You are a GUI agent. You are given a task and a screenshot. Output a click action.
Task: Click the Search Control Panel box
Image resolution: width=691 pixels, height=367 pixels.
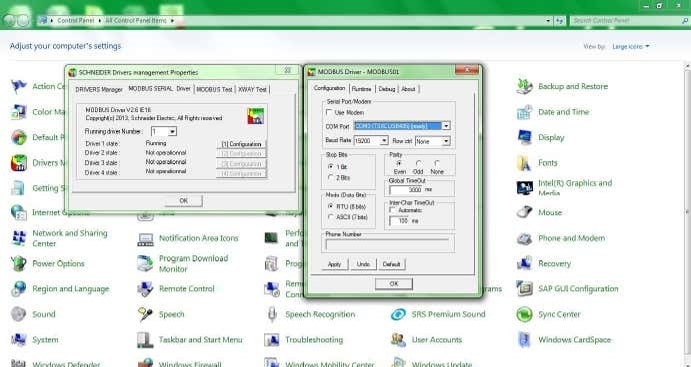pyautogui.click(x=629, y=21)
